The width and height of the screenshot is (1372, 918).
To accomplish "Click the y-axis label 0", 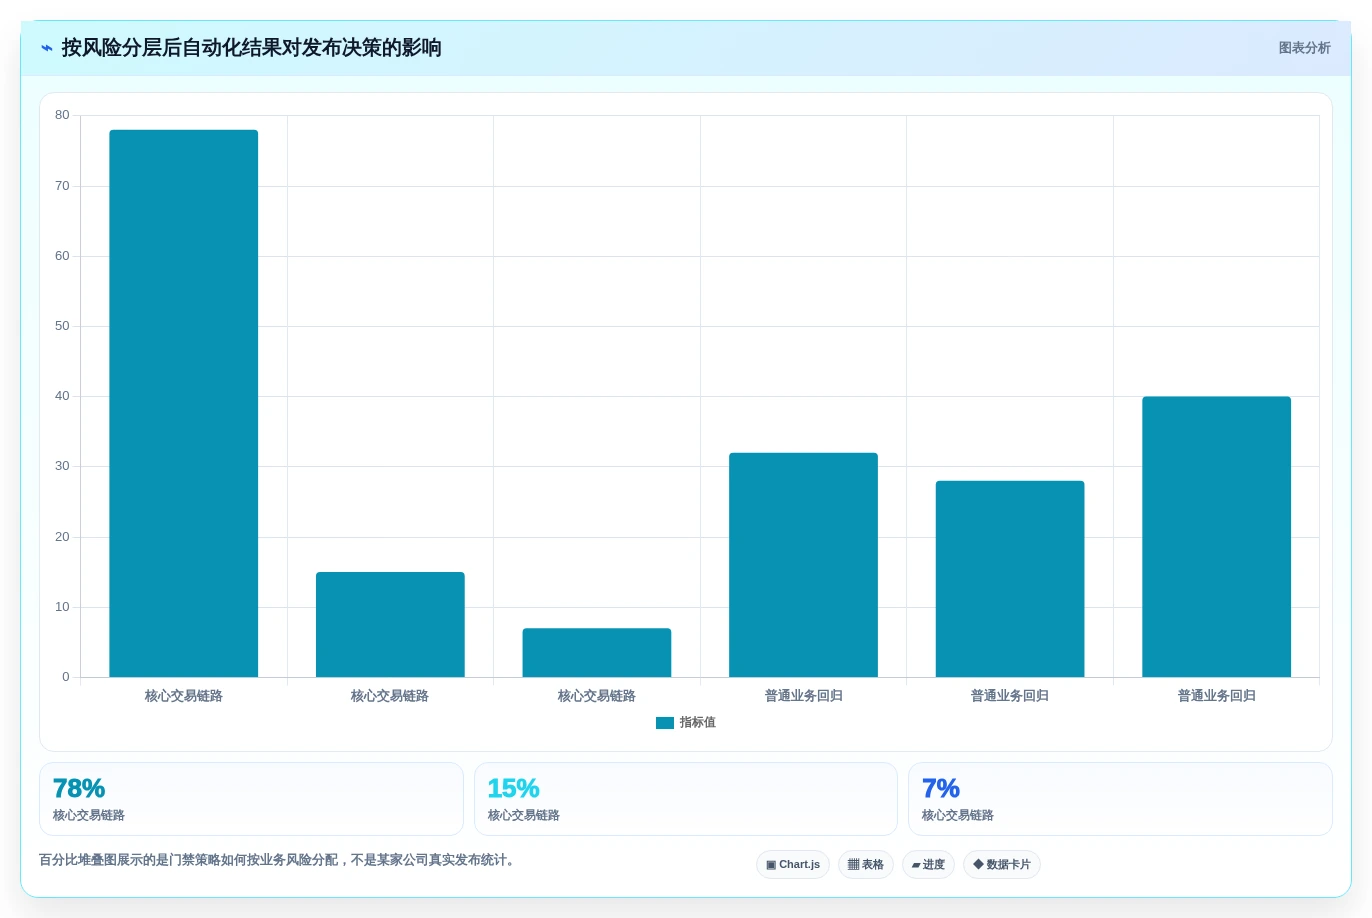I will [66, 677].
